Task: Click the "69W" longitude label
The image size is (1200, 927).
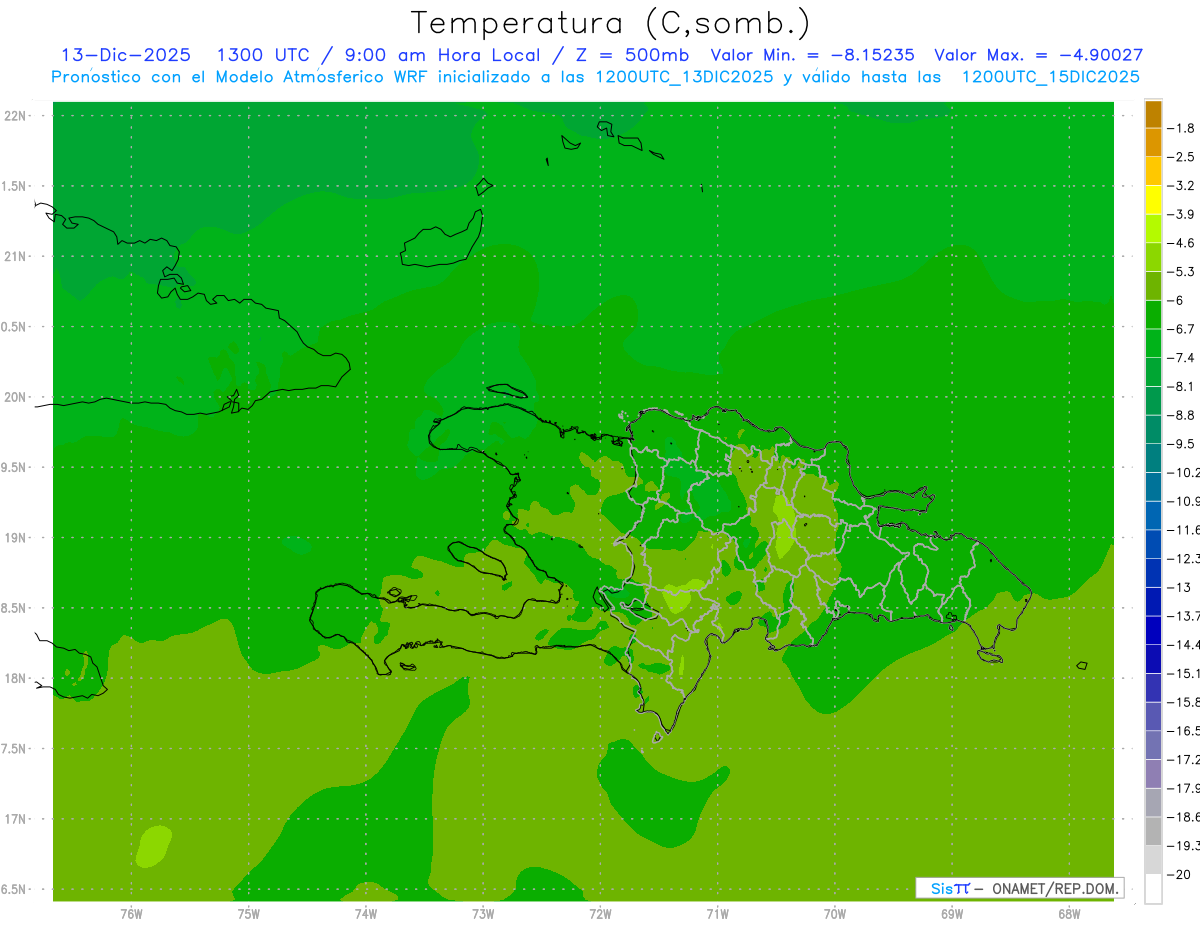Action: (952, 912)
